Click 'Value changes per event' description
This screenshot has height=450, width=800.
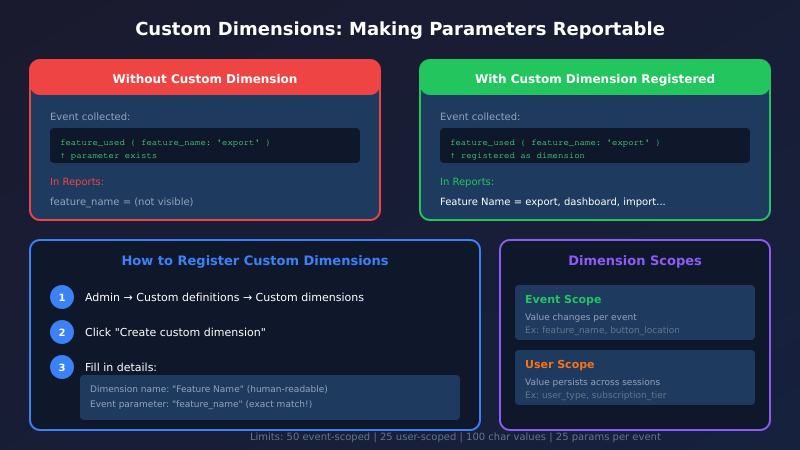[581, 317]
